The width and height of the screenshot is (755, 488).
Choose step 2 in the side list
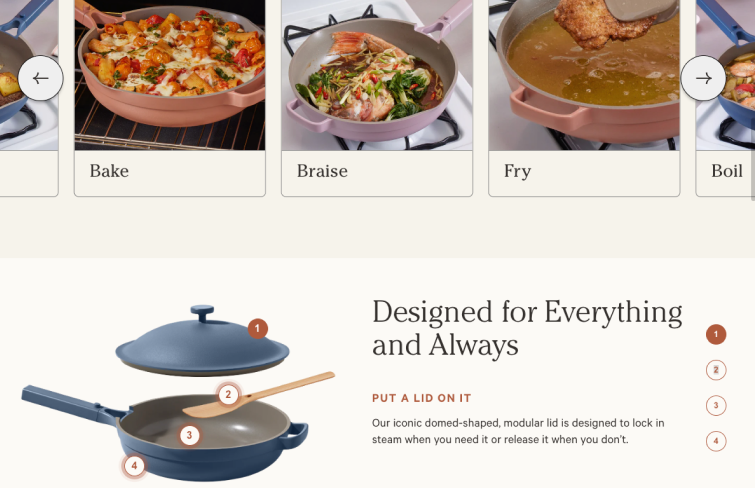click(x=716, y=370)
